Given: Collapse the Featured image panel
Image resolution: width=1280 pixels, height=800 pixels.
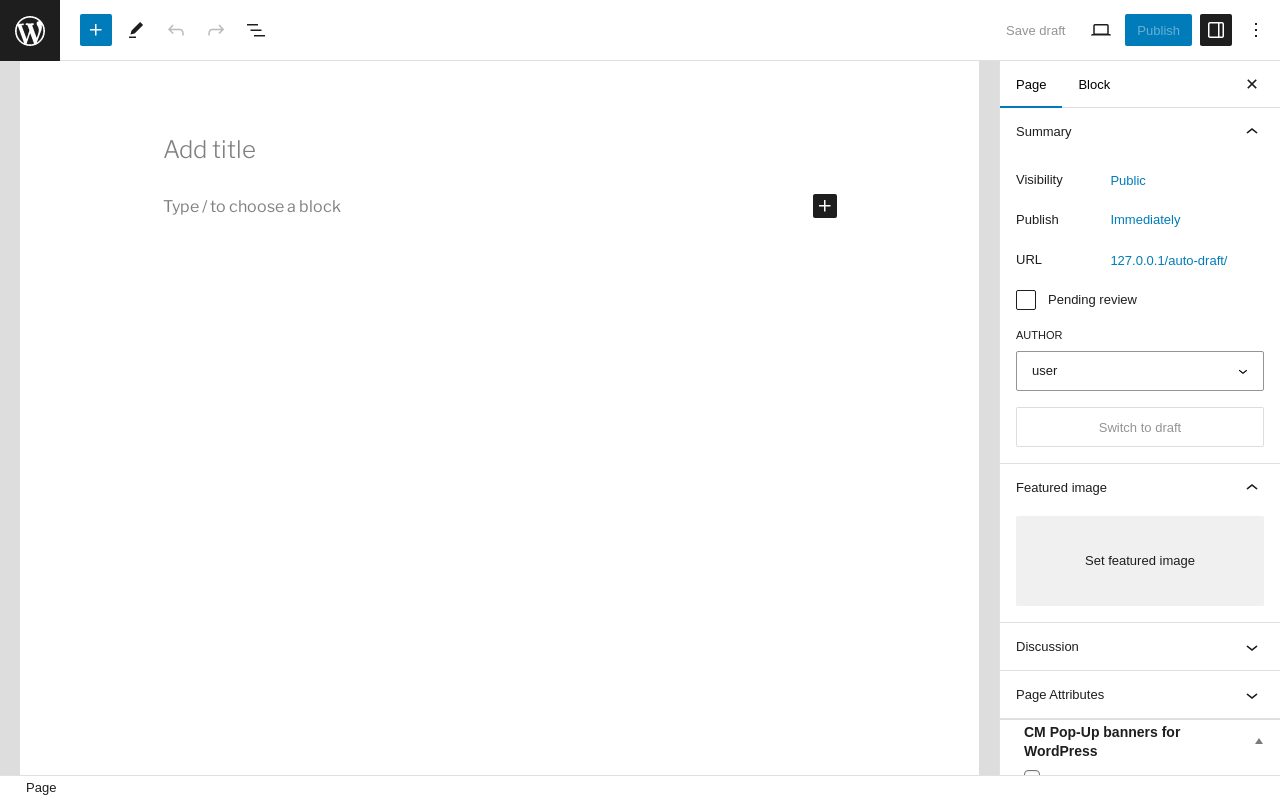Looking at the screenshot, I should pyautogui.click(x=1140, y=488).
